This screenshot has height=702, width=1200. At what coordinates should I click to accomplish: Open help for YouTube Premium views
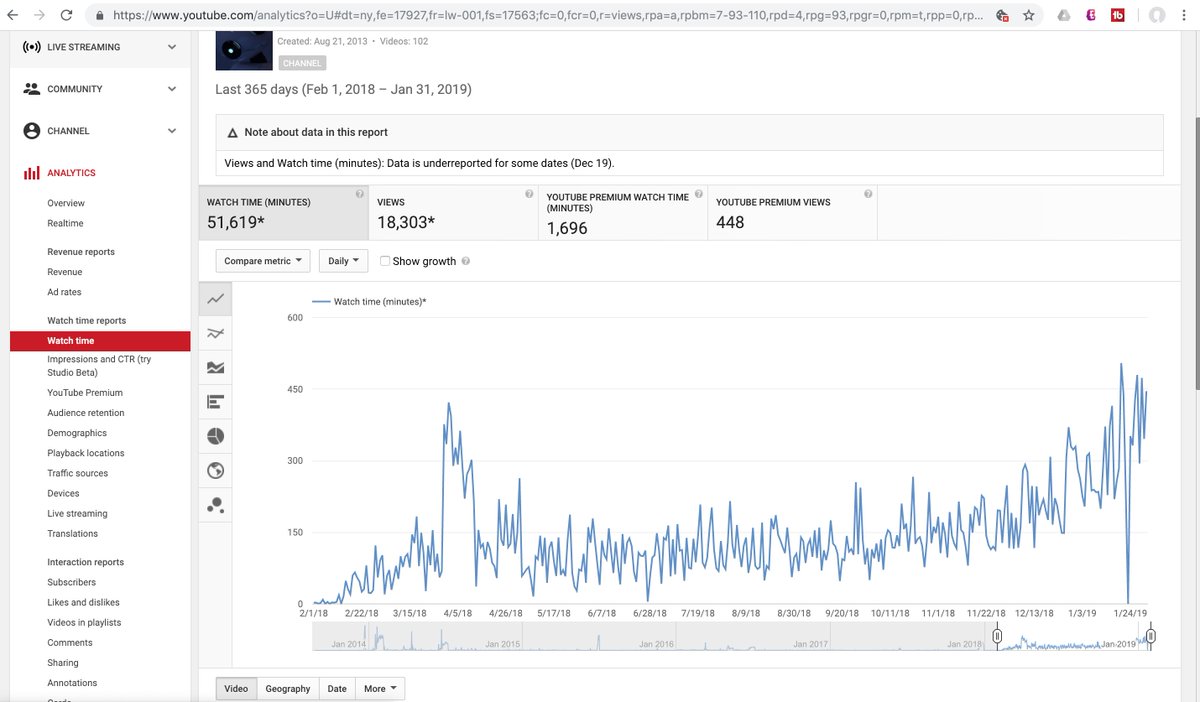tap(868, 194)
